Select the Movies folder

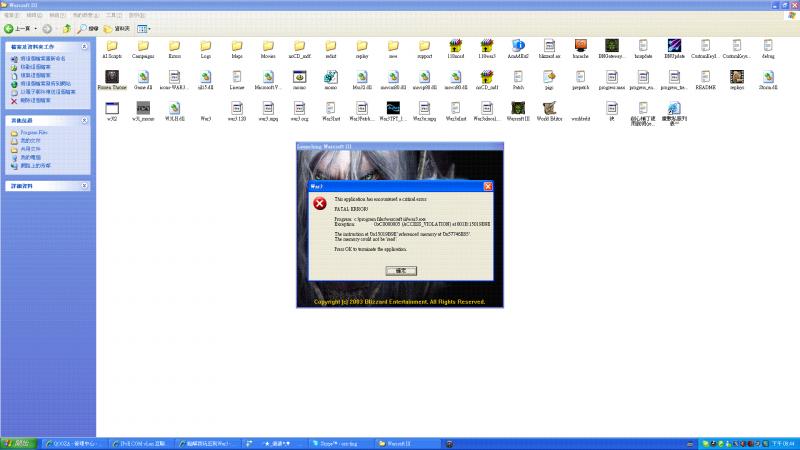coord(268,49)
